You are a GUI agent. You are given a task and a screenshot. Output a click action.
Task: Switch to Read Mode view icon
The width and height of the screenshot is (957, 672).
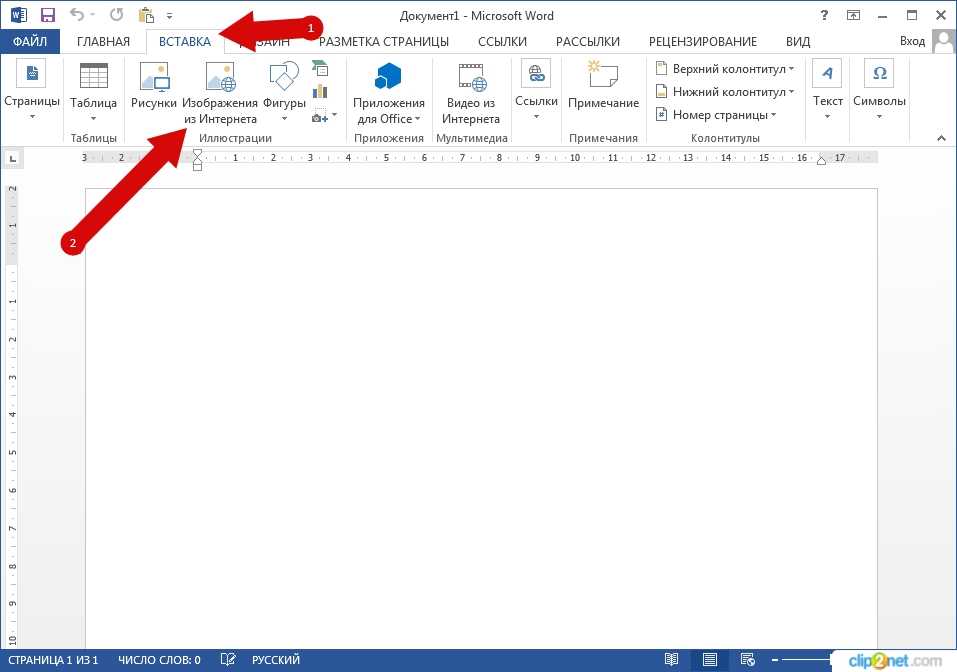pyautogui.click(x=671, y=660)
